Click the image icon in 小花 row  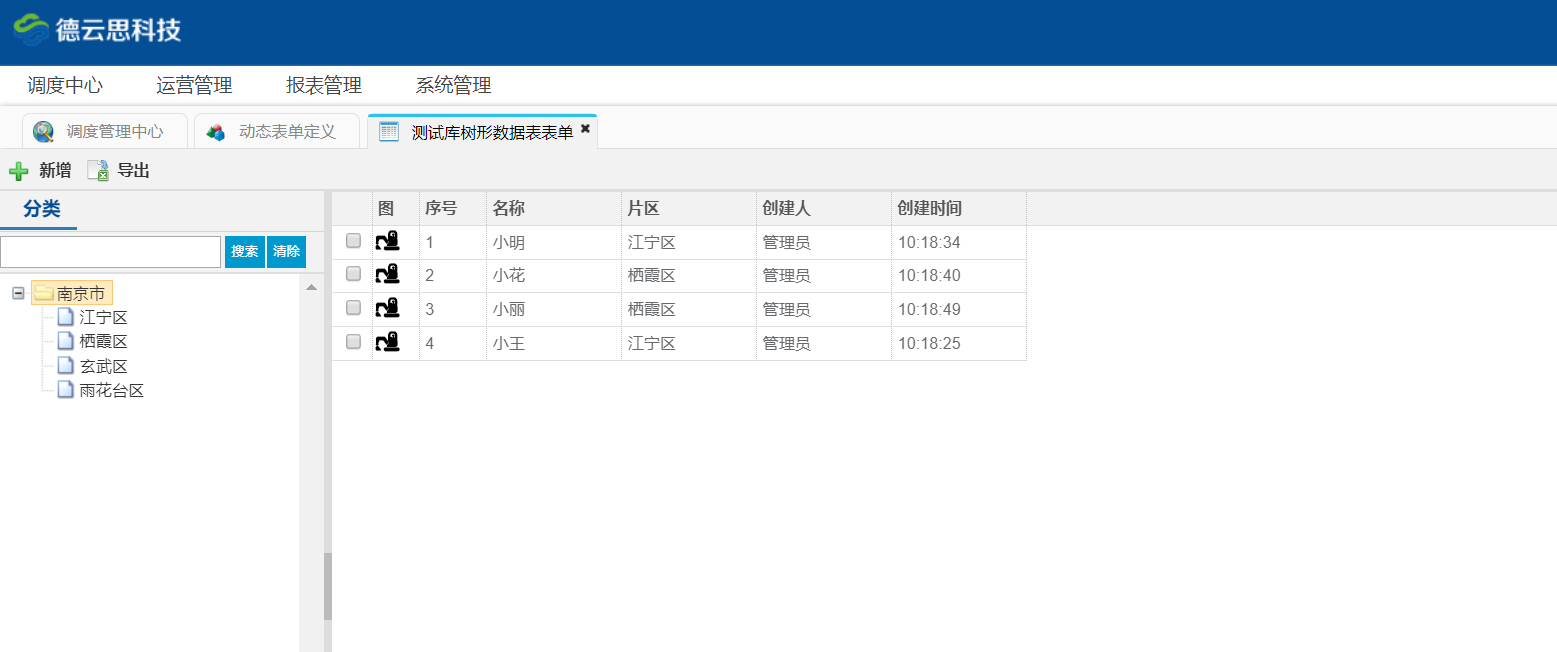(387, 275)
